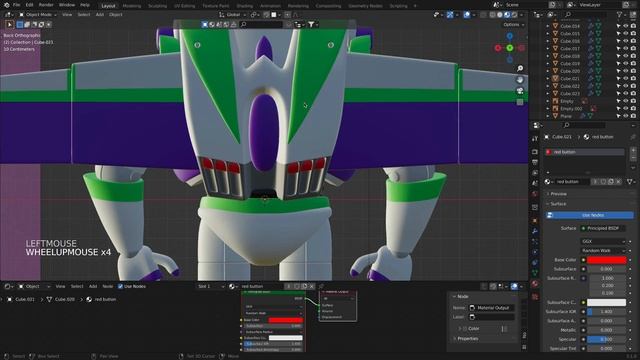
Task: Switch to the Layout workspace tab
Action: (x=108, y=6)
